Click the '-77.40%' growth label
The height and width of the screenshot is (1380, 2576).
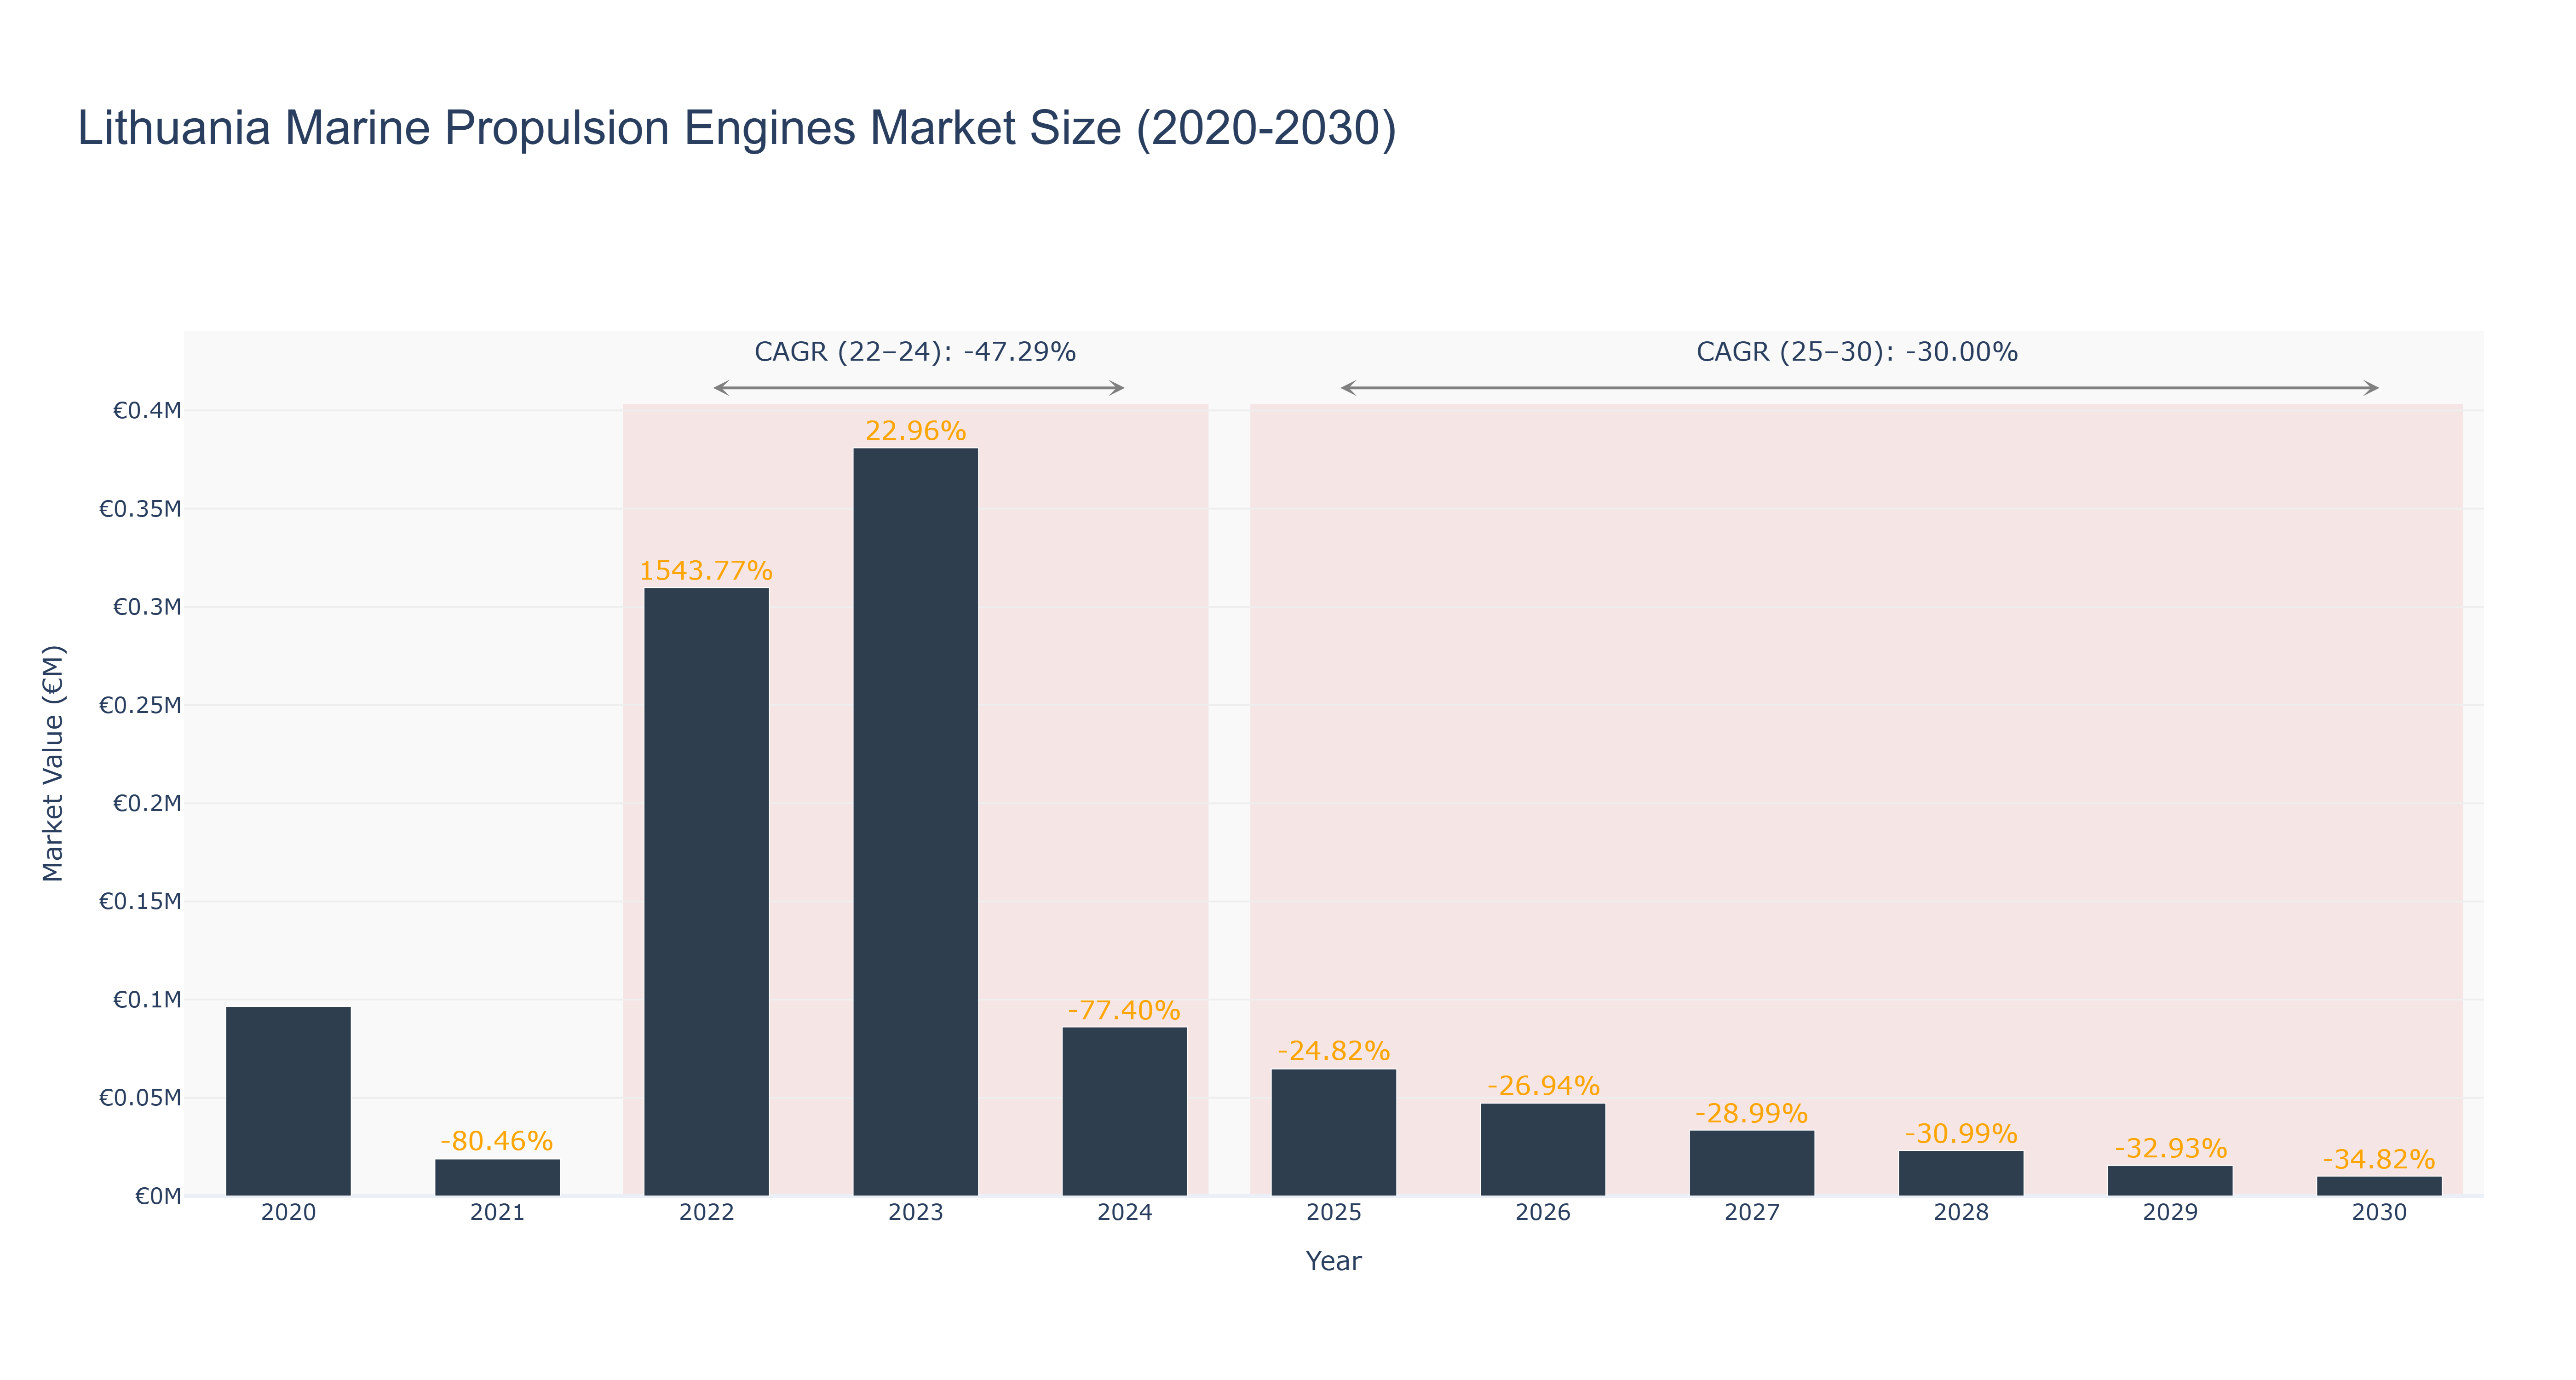click(x=1124, y=1010)
